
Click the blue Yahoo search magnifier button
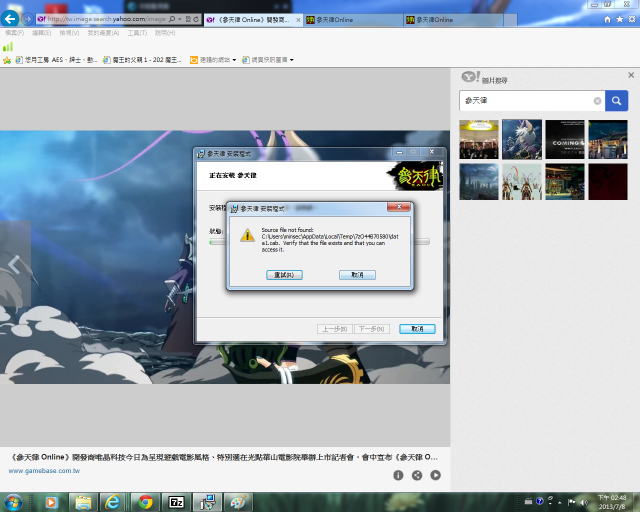click(616, 100)
